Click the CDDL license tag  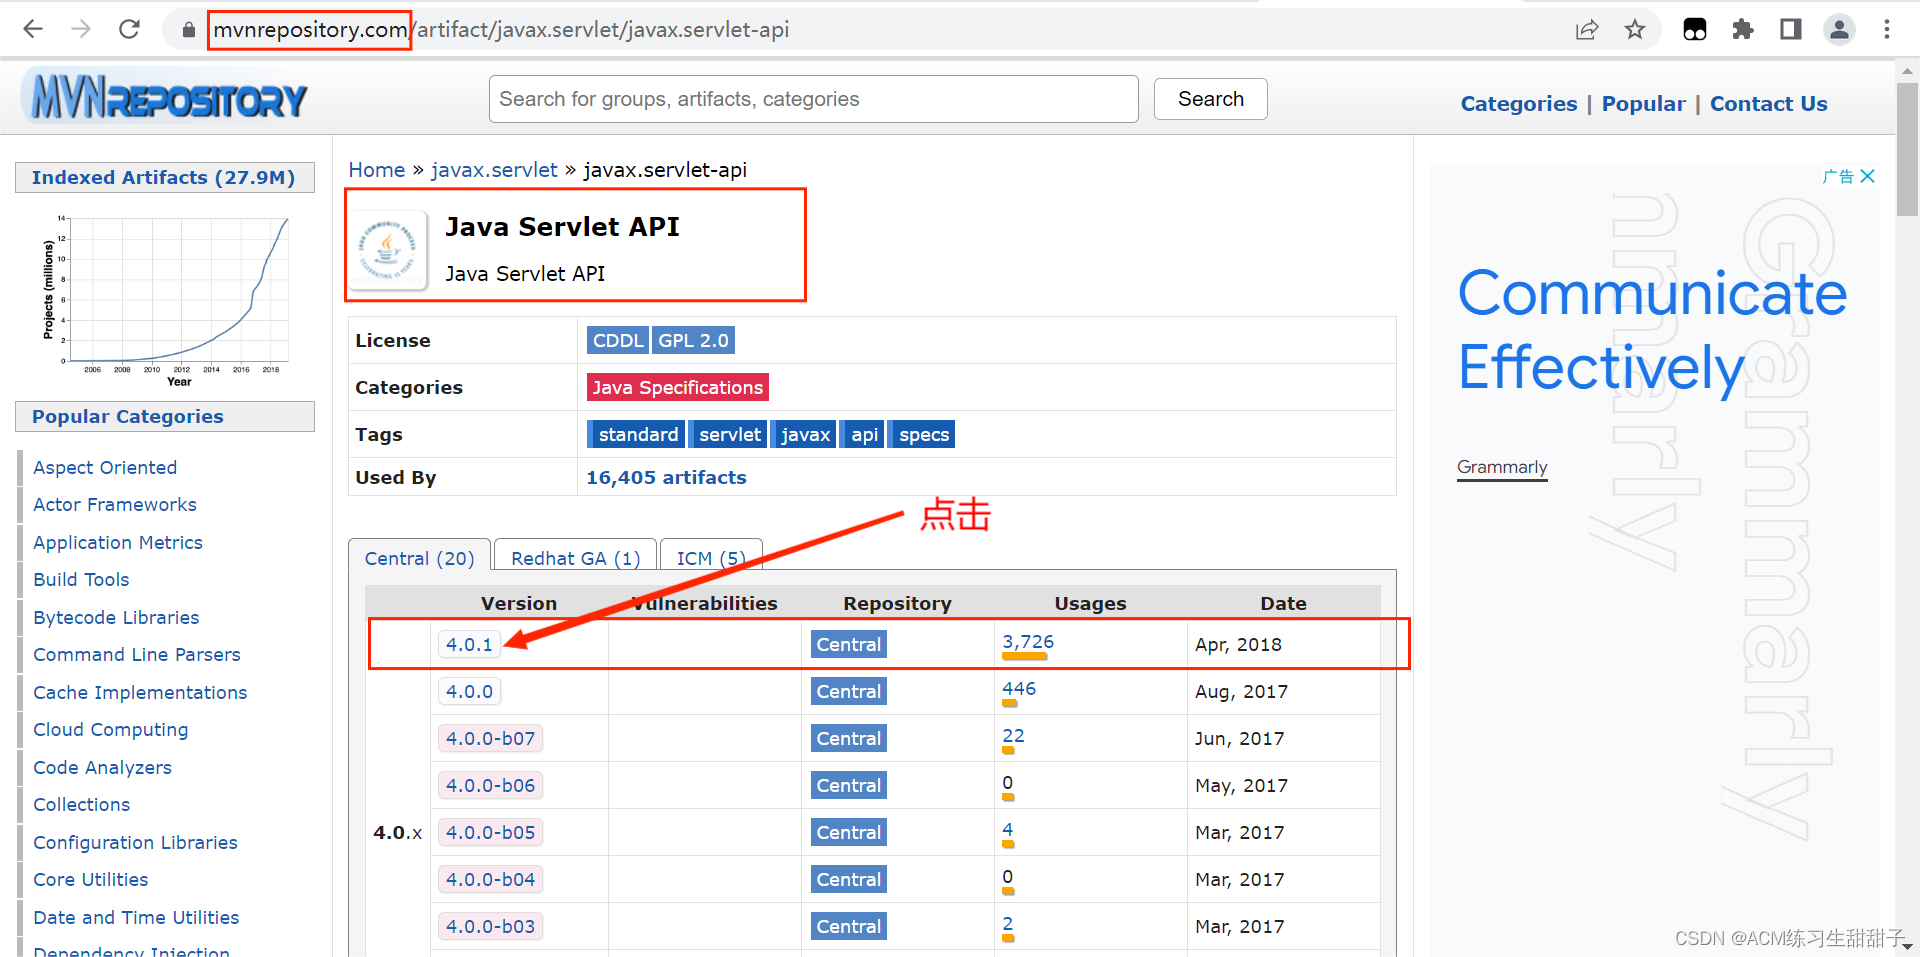click(618, 340)
